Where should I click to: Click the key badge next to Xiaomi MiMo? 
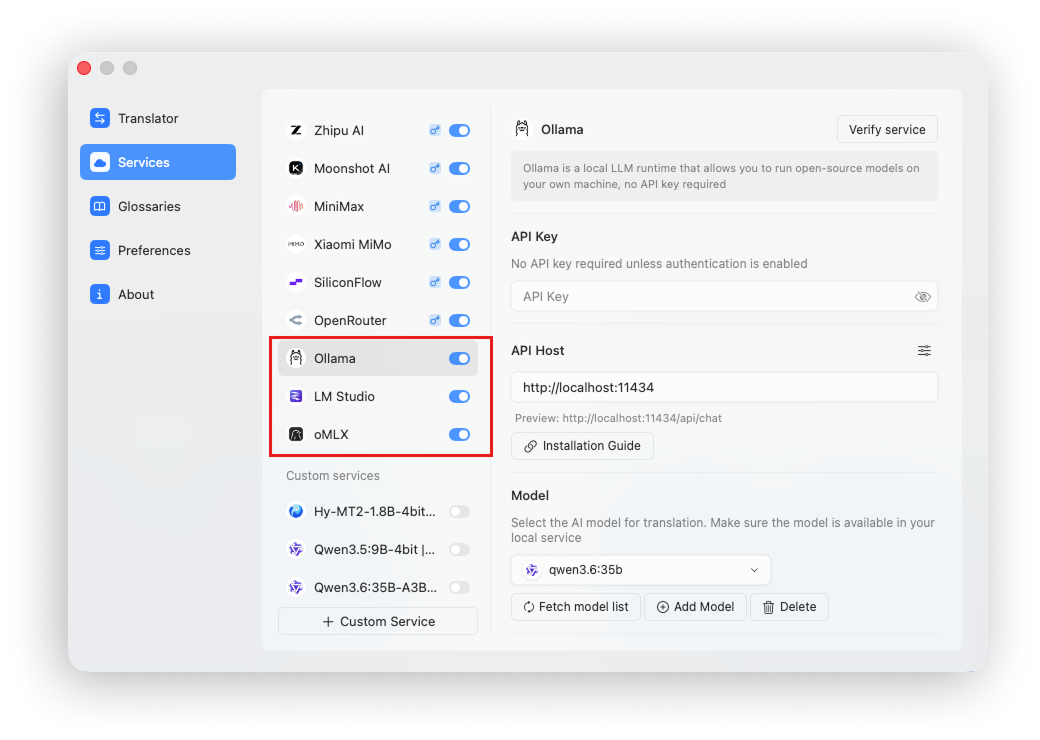pyautogui.click(x=434, y=245)
